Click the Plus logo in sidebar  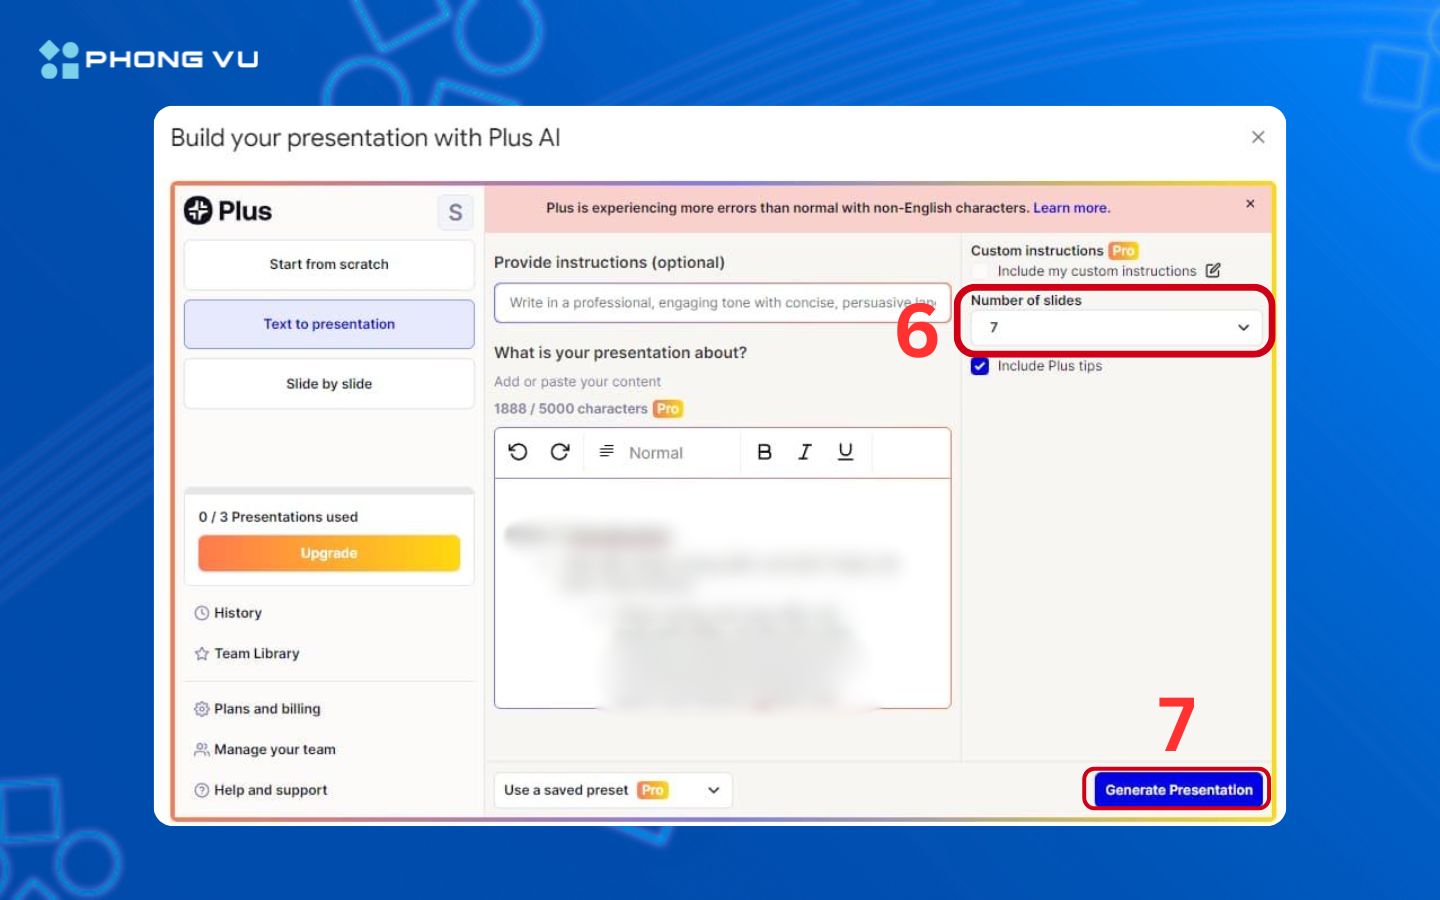click(x=228, y=211)
